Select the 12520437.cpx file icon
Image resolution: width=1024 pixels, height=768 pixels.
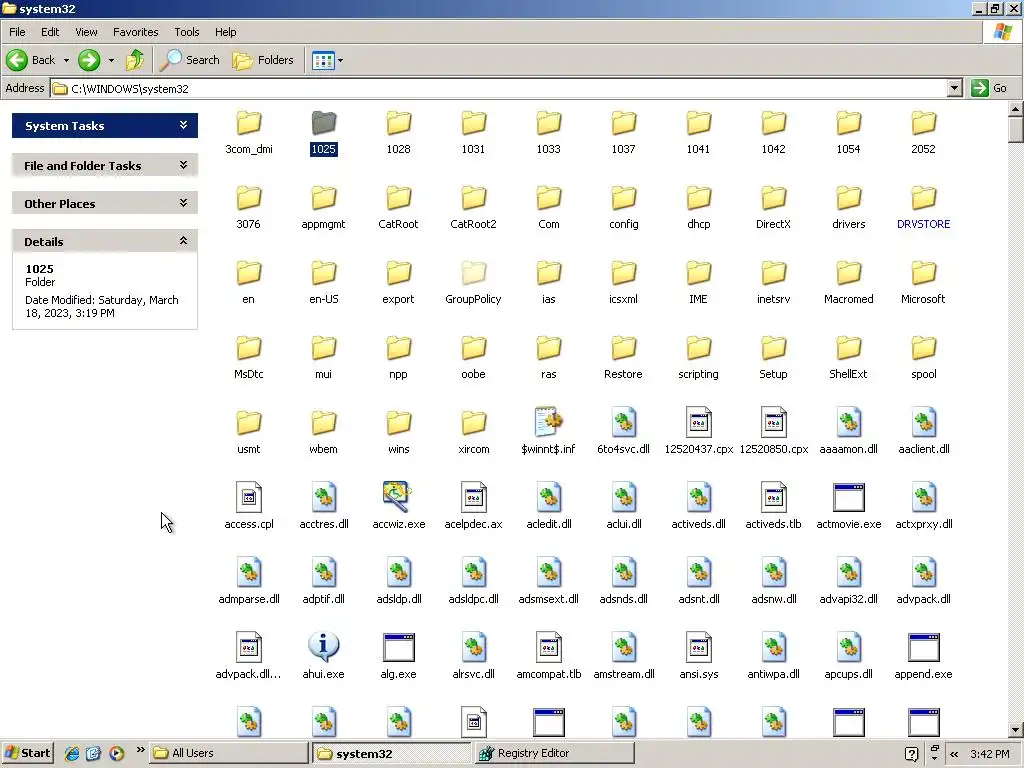click(698, 422)
